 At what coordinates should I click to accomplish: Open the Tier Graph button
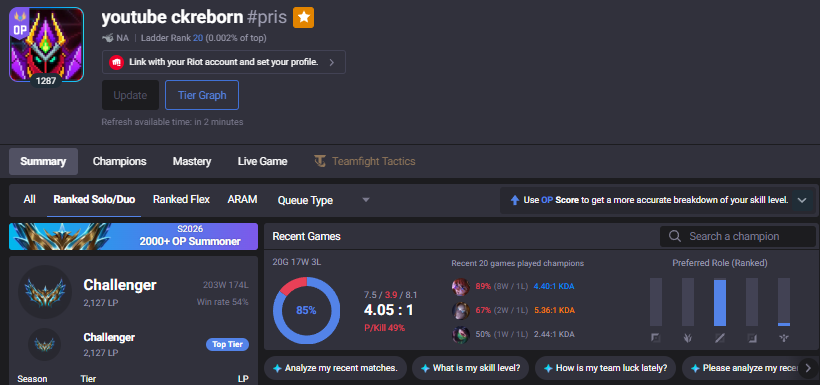[202, 95]
